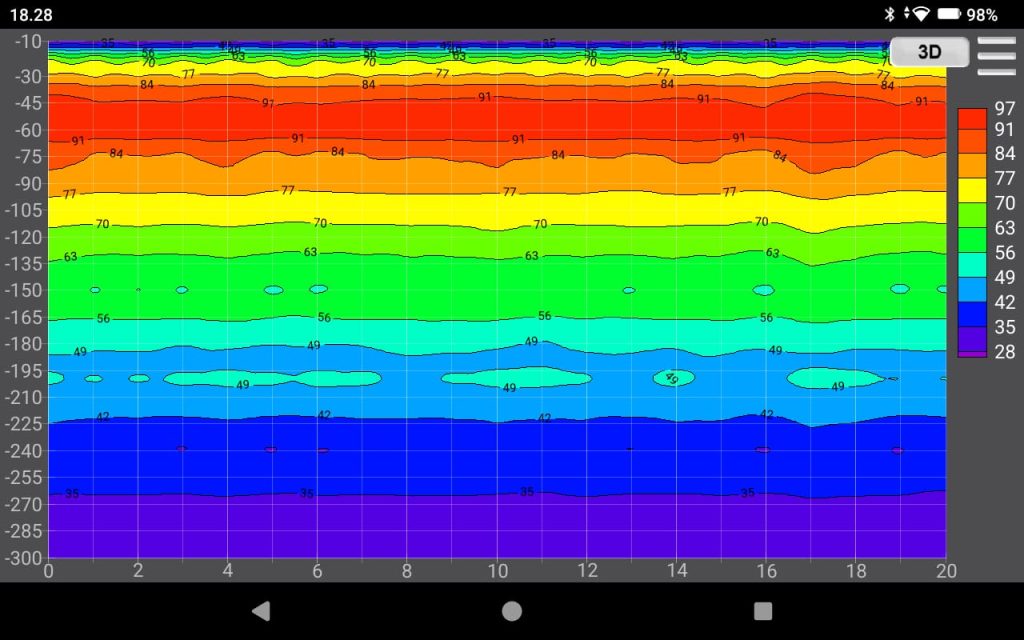Tap the Android back navigation button

(x=261, y=611)
